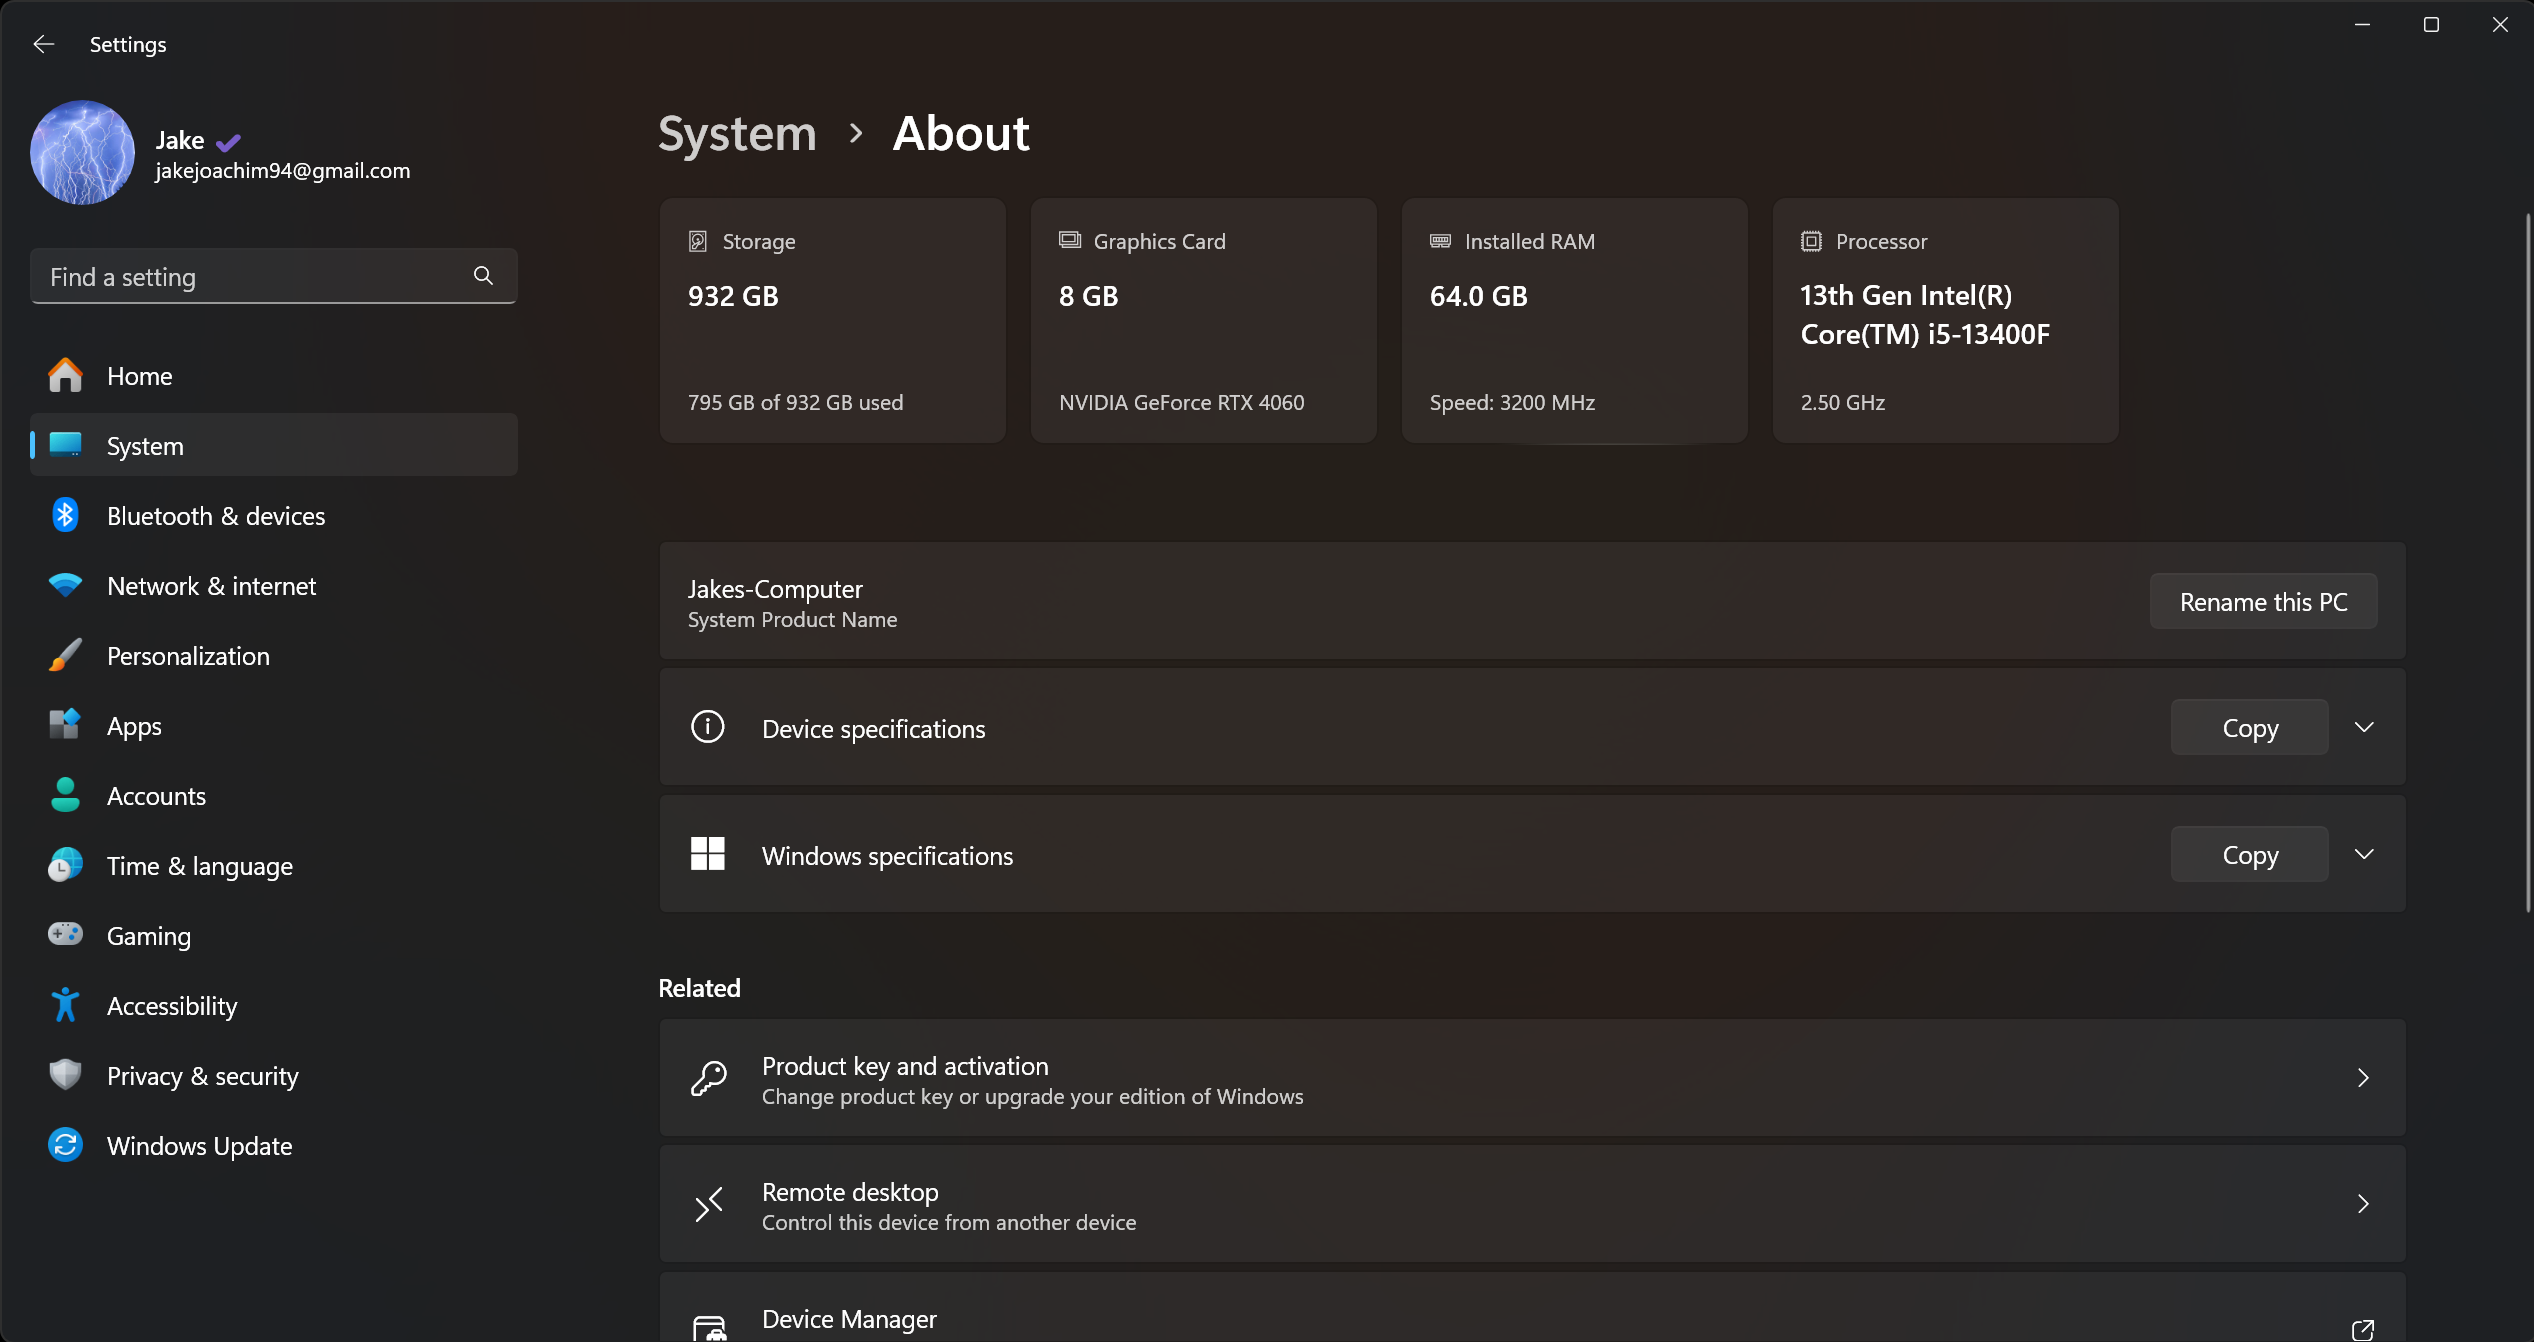Click Device specifications info icon

(x=707, y=727)
